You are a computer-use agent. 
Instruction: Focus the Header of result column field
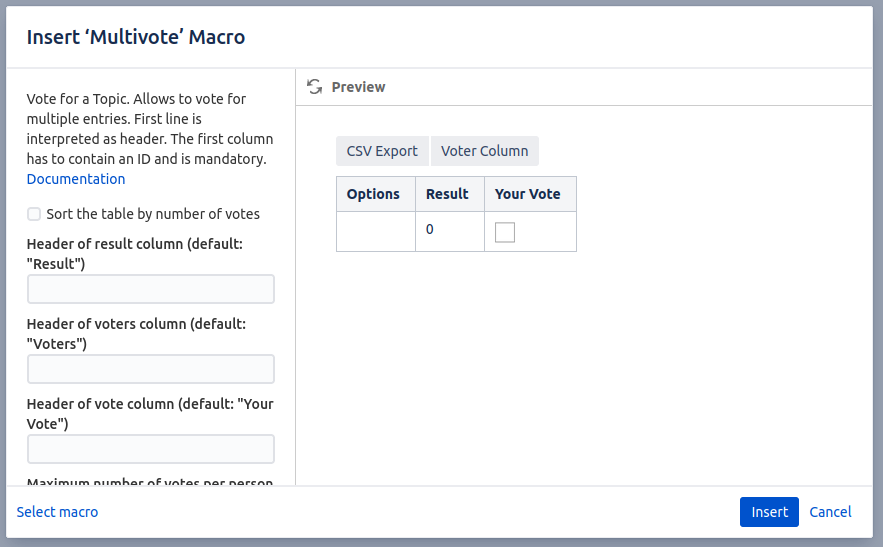pos(151,289)
